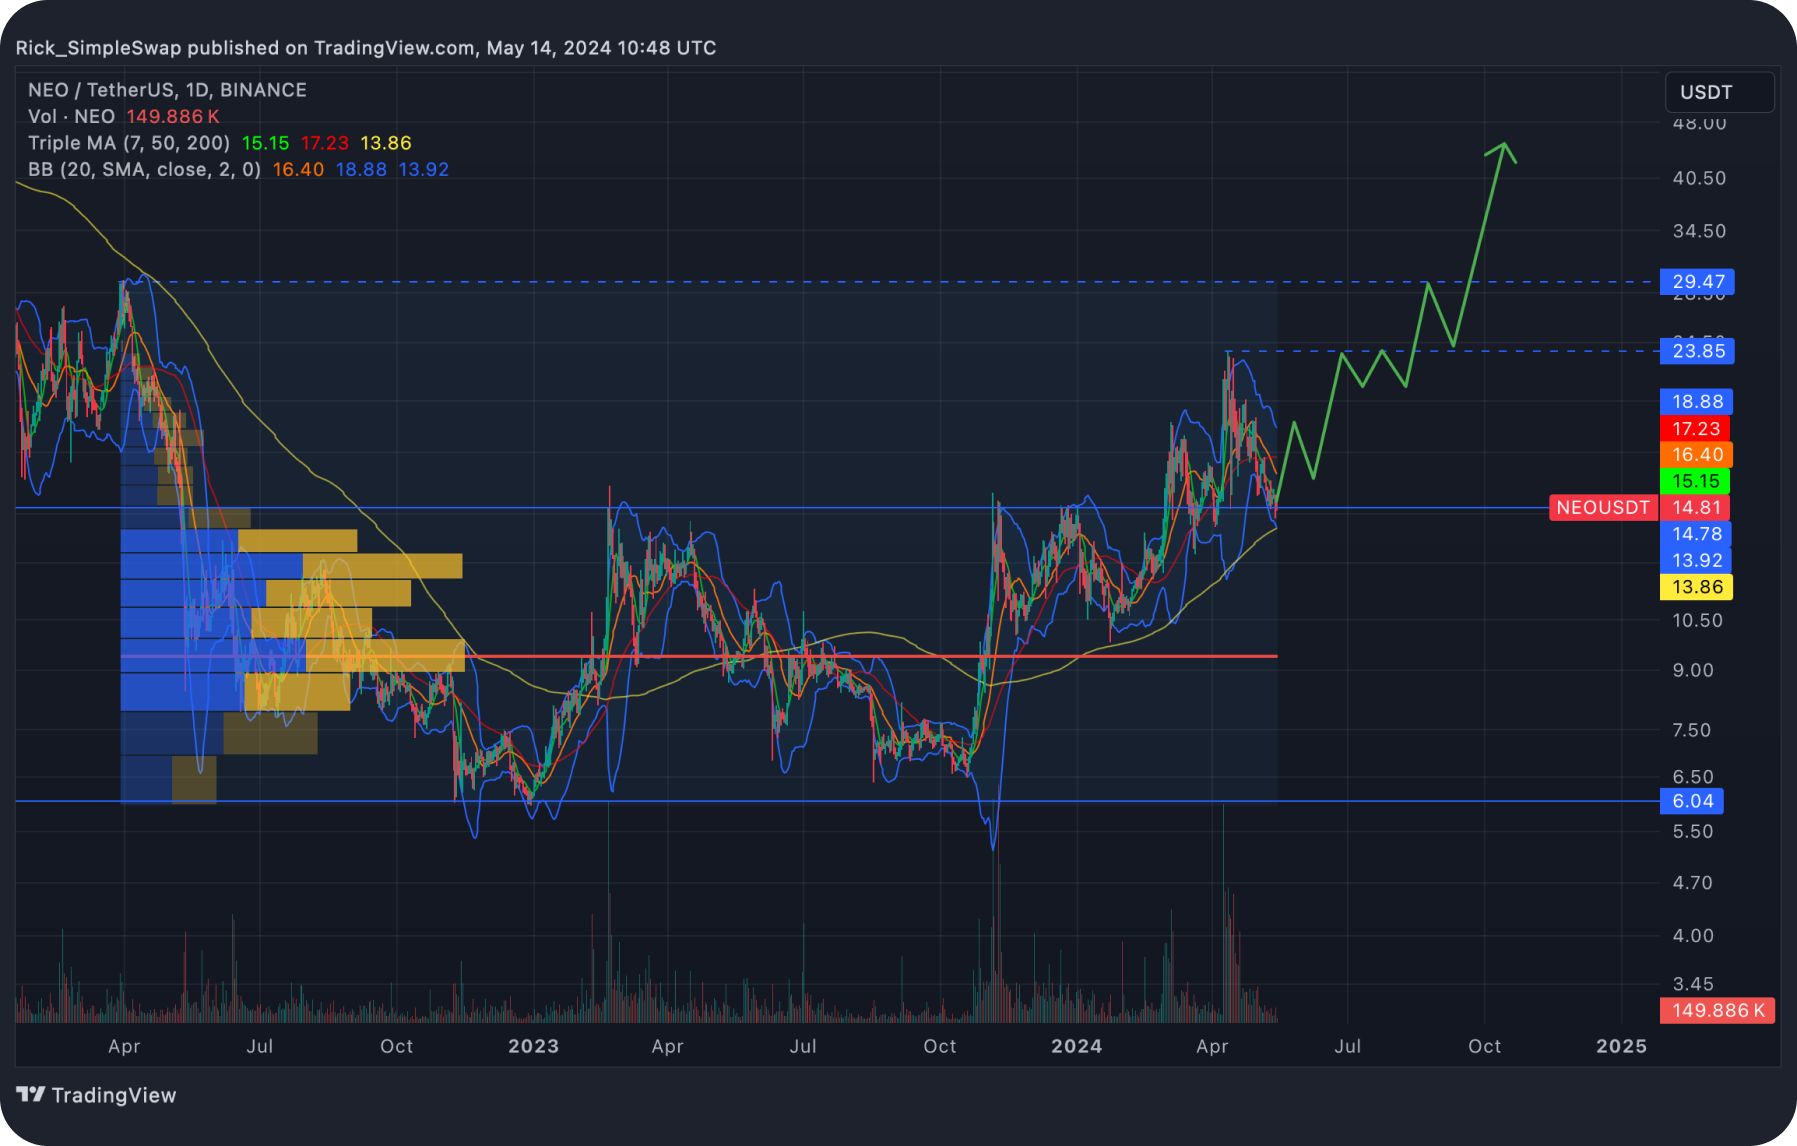Image resolution: width=1797 pixels, height=1146 pixels.
Task: Click the blue 23.85 dashed level label
Action: tap(1696, 351)
